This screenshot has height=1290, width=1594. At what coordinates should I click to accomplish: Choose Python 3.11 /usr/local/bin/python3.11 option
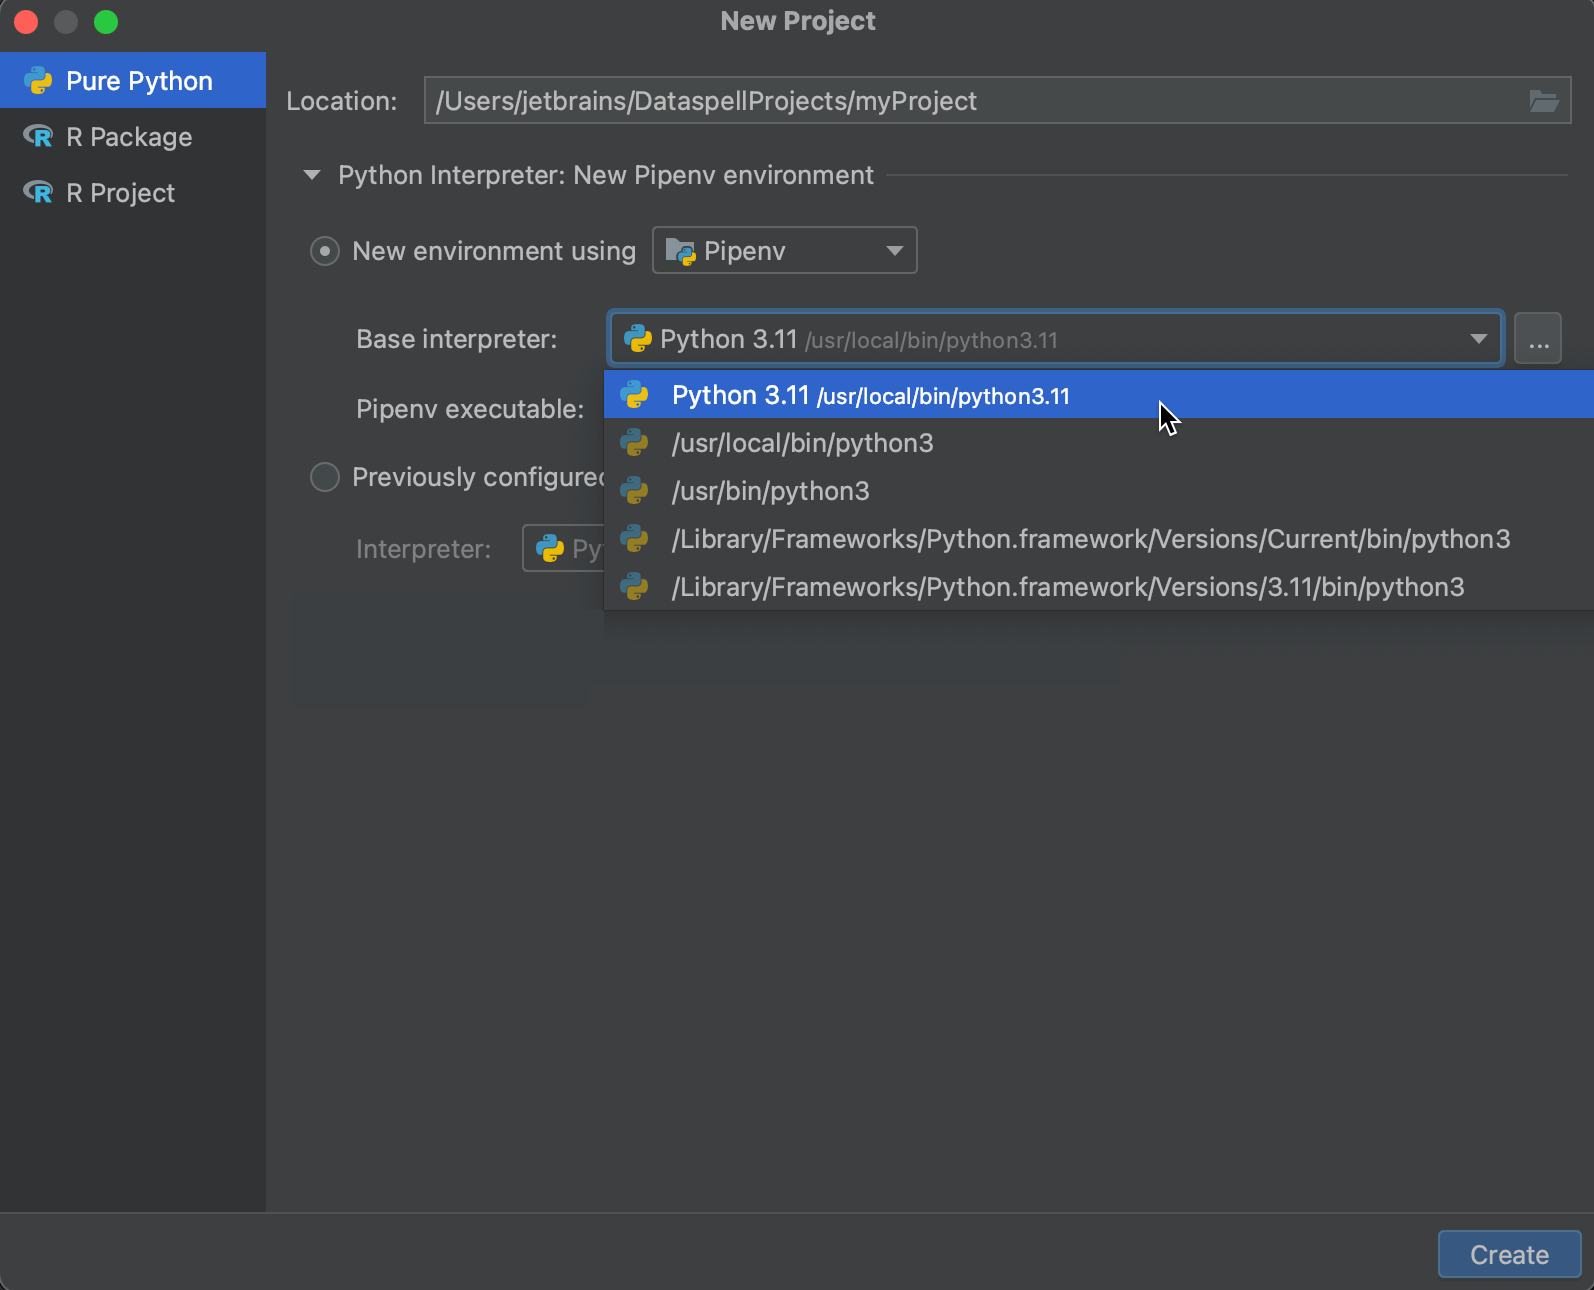click(x=870, y=396)
